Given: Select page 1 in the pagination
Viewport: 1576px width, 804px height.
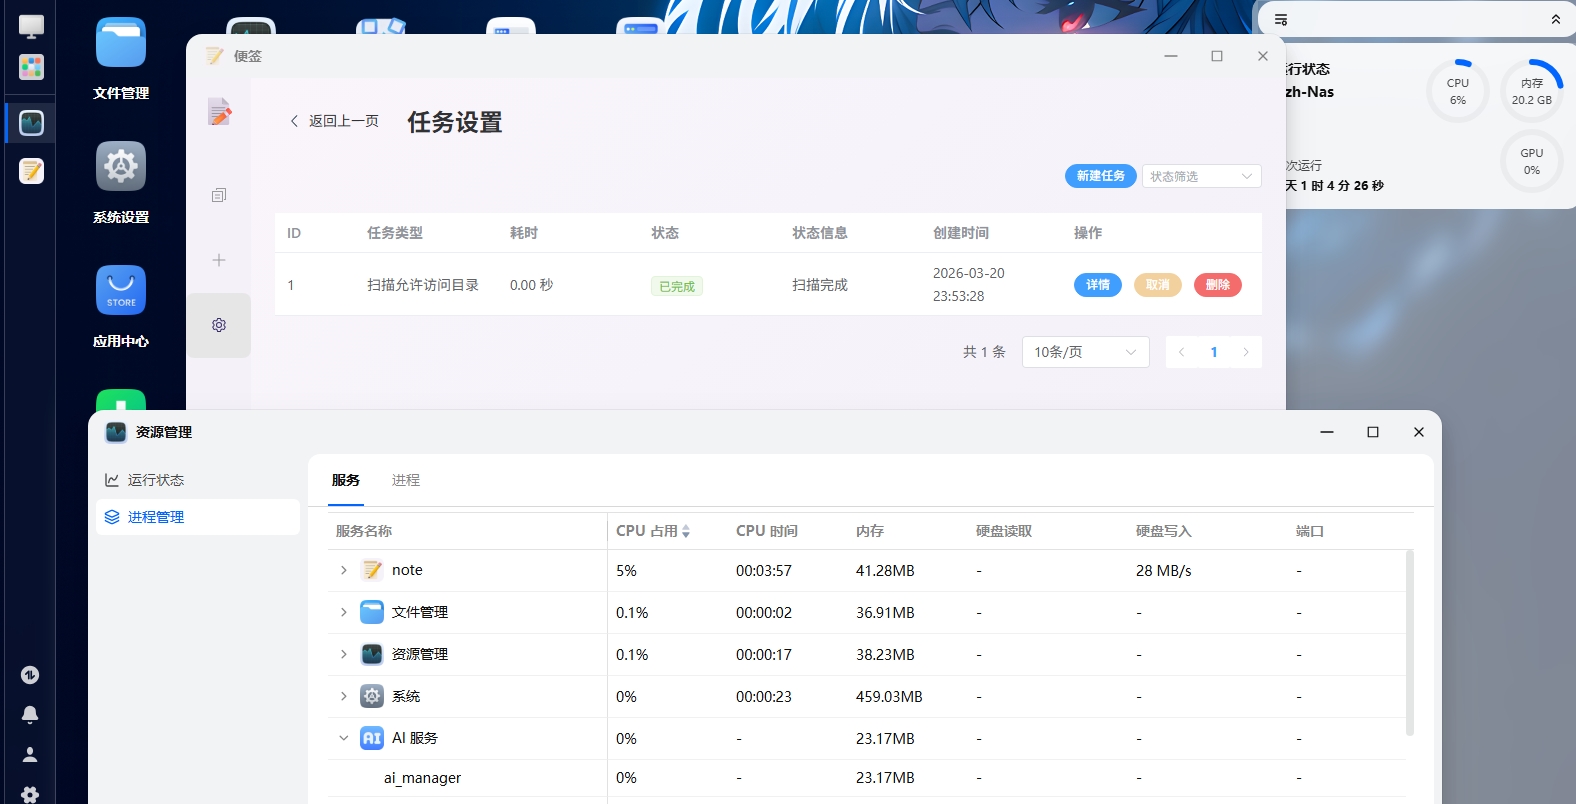Looking at the screenshot, I should tap(1214, 352).
